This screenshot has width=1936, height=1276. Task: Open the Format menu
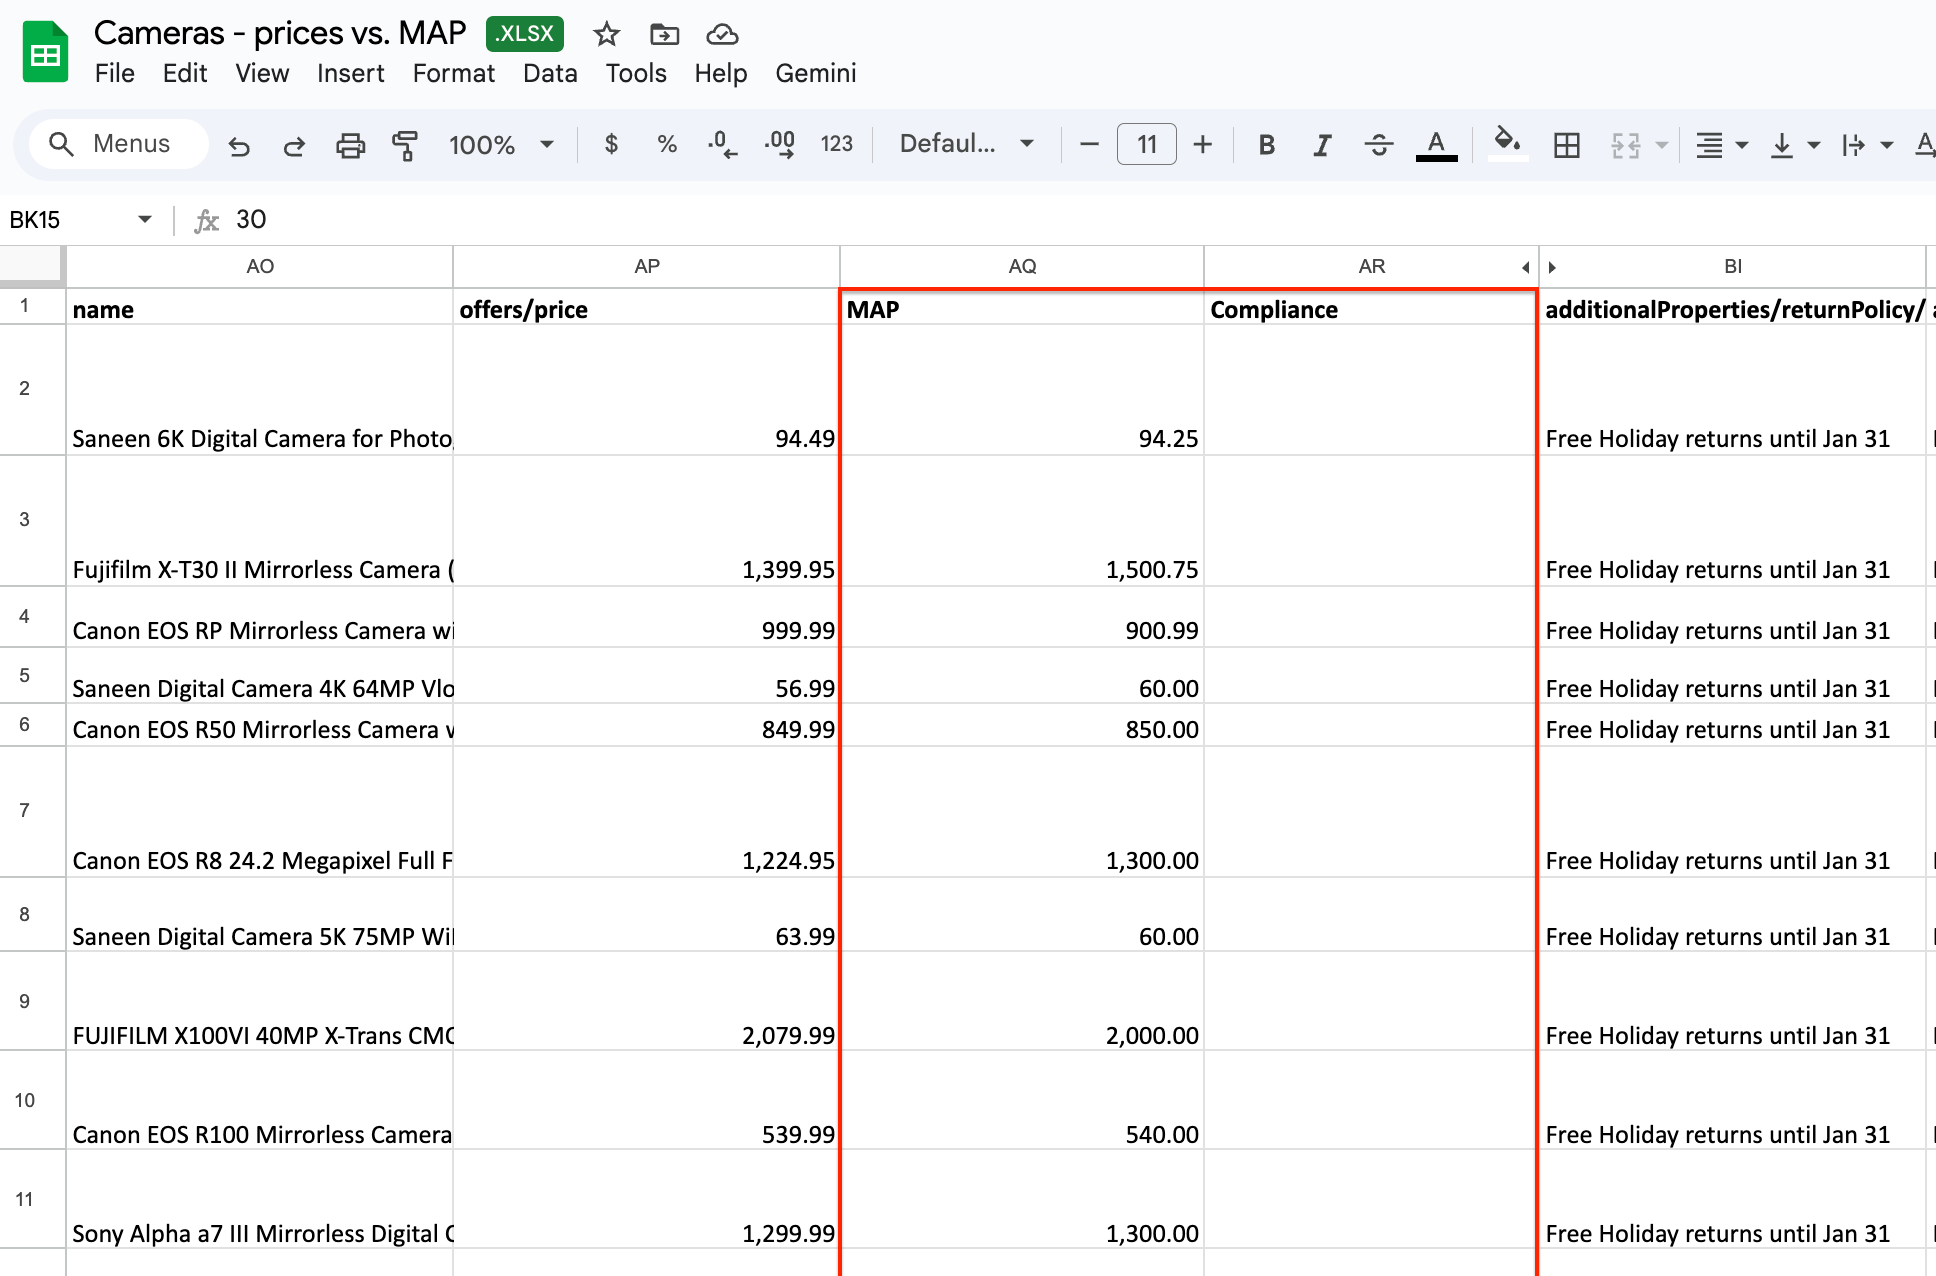tap(453, 73)
